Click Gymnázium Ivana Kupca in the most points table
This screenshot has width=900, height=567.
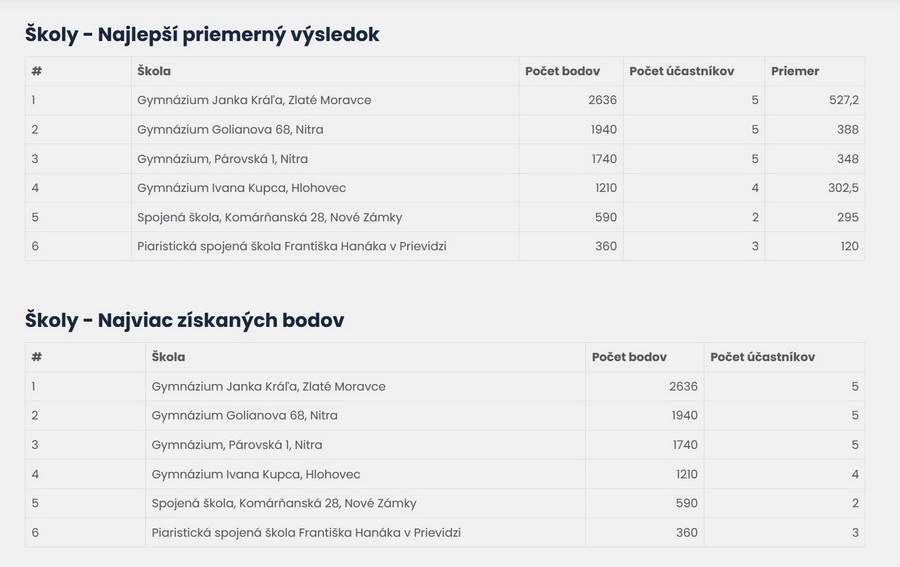tap(256, 474)
